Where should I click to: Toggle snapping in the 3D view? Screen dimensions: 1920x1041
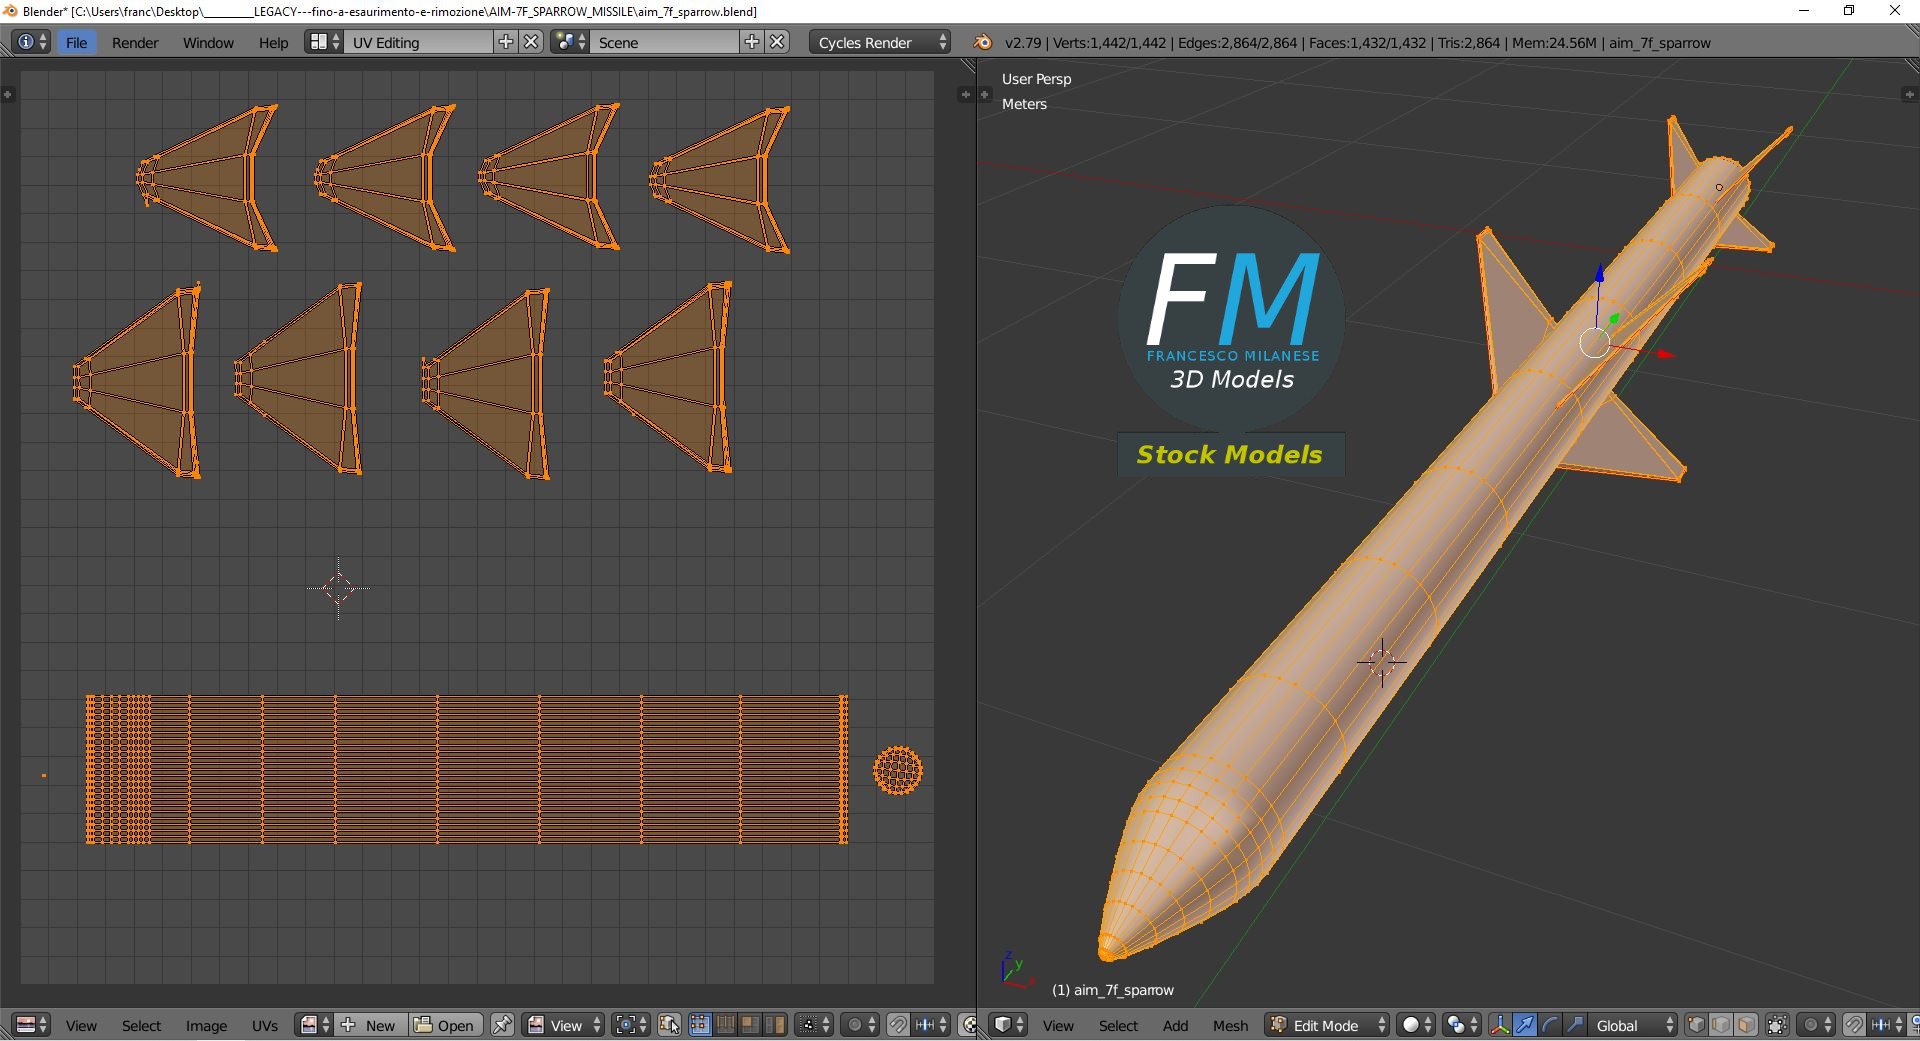[1854, 1025]
